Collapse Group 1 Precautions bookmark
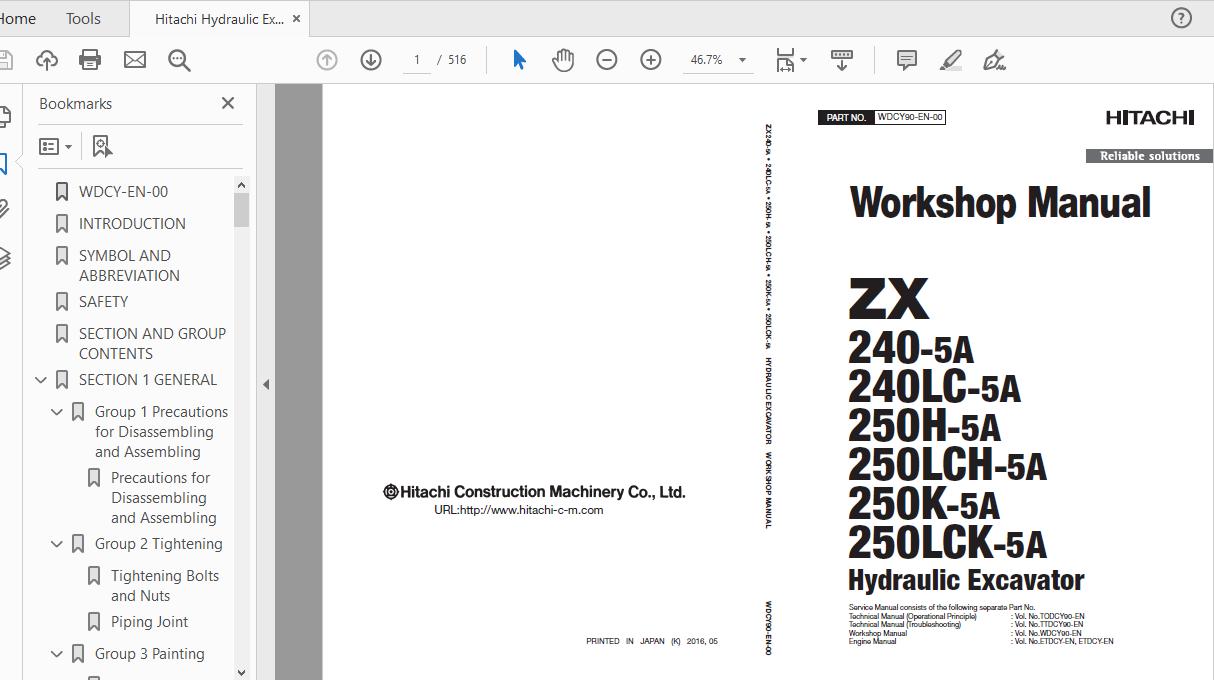This screenshot has height=680, width=1214. pos(57,412)
